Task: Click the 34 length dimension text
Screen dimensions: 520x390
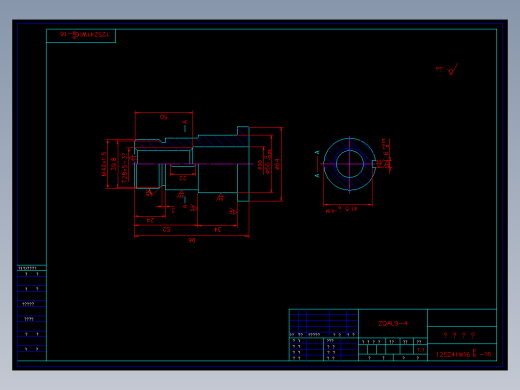Action: (218, 229)
